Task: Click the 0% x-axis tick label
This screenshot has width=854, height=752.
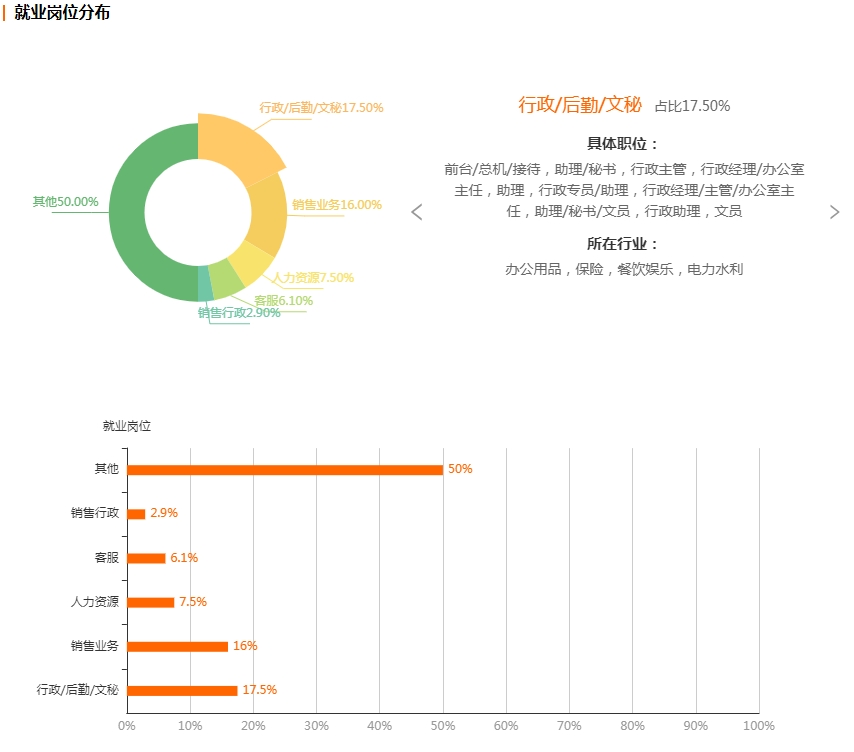Action: 127,726
